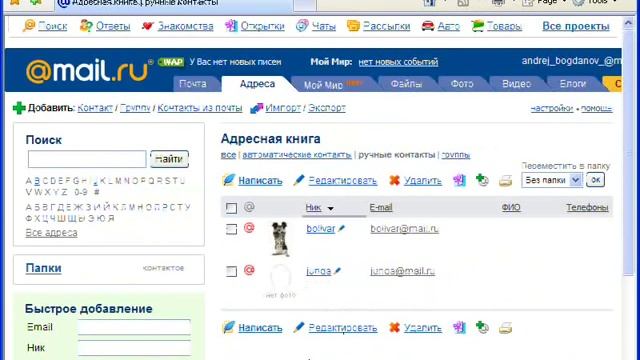Click the Товары cart icon

click(478, 26)
